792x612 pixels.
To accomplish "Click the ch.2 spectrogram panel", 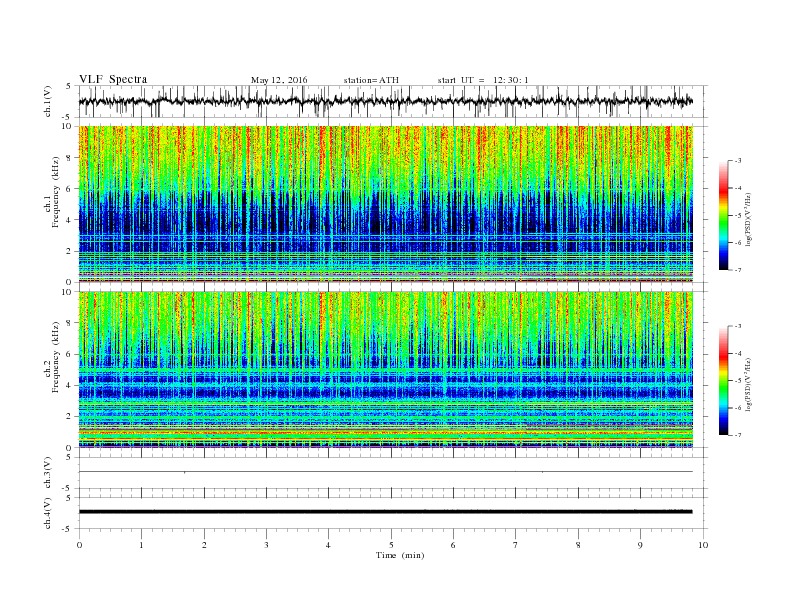I will (x=386, y=370).
